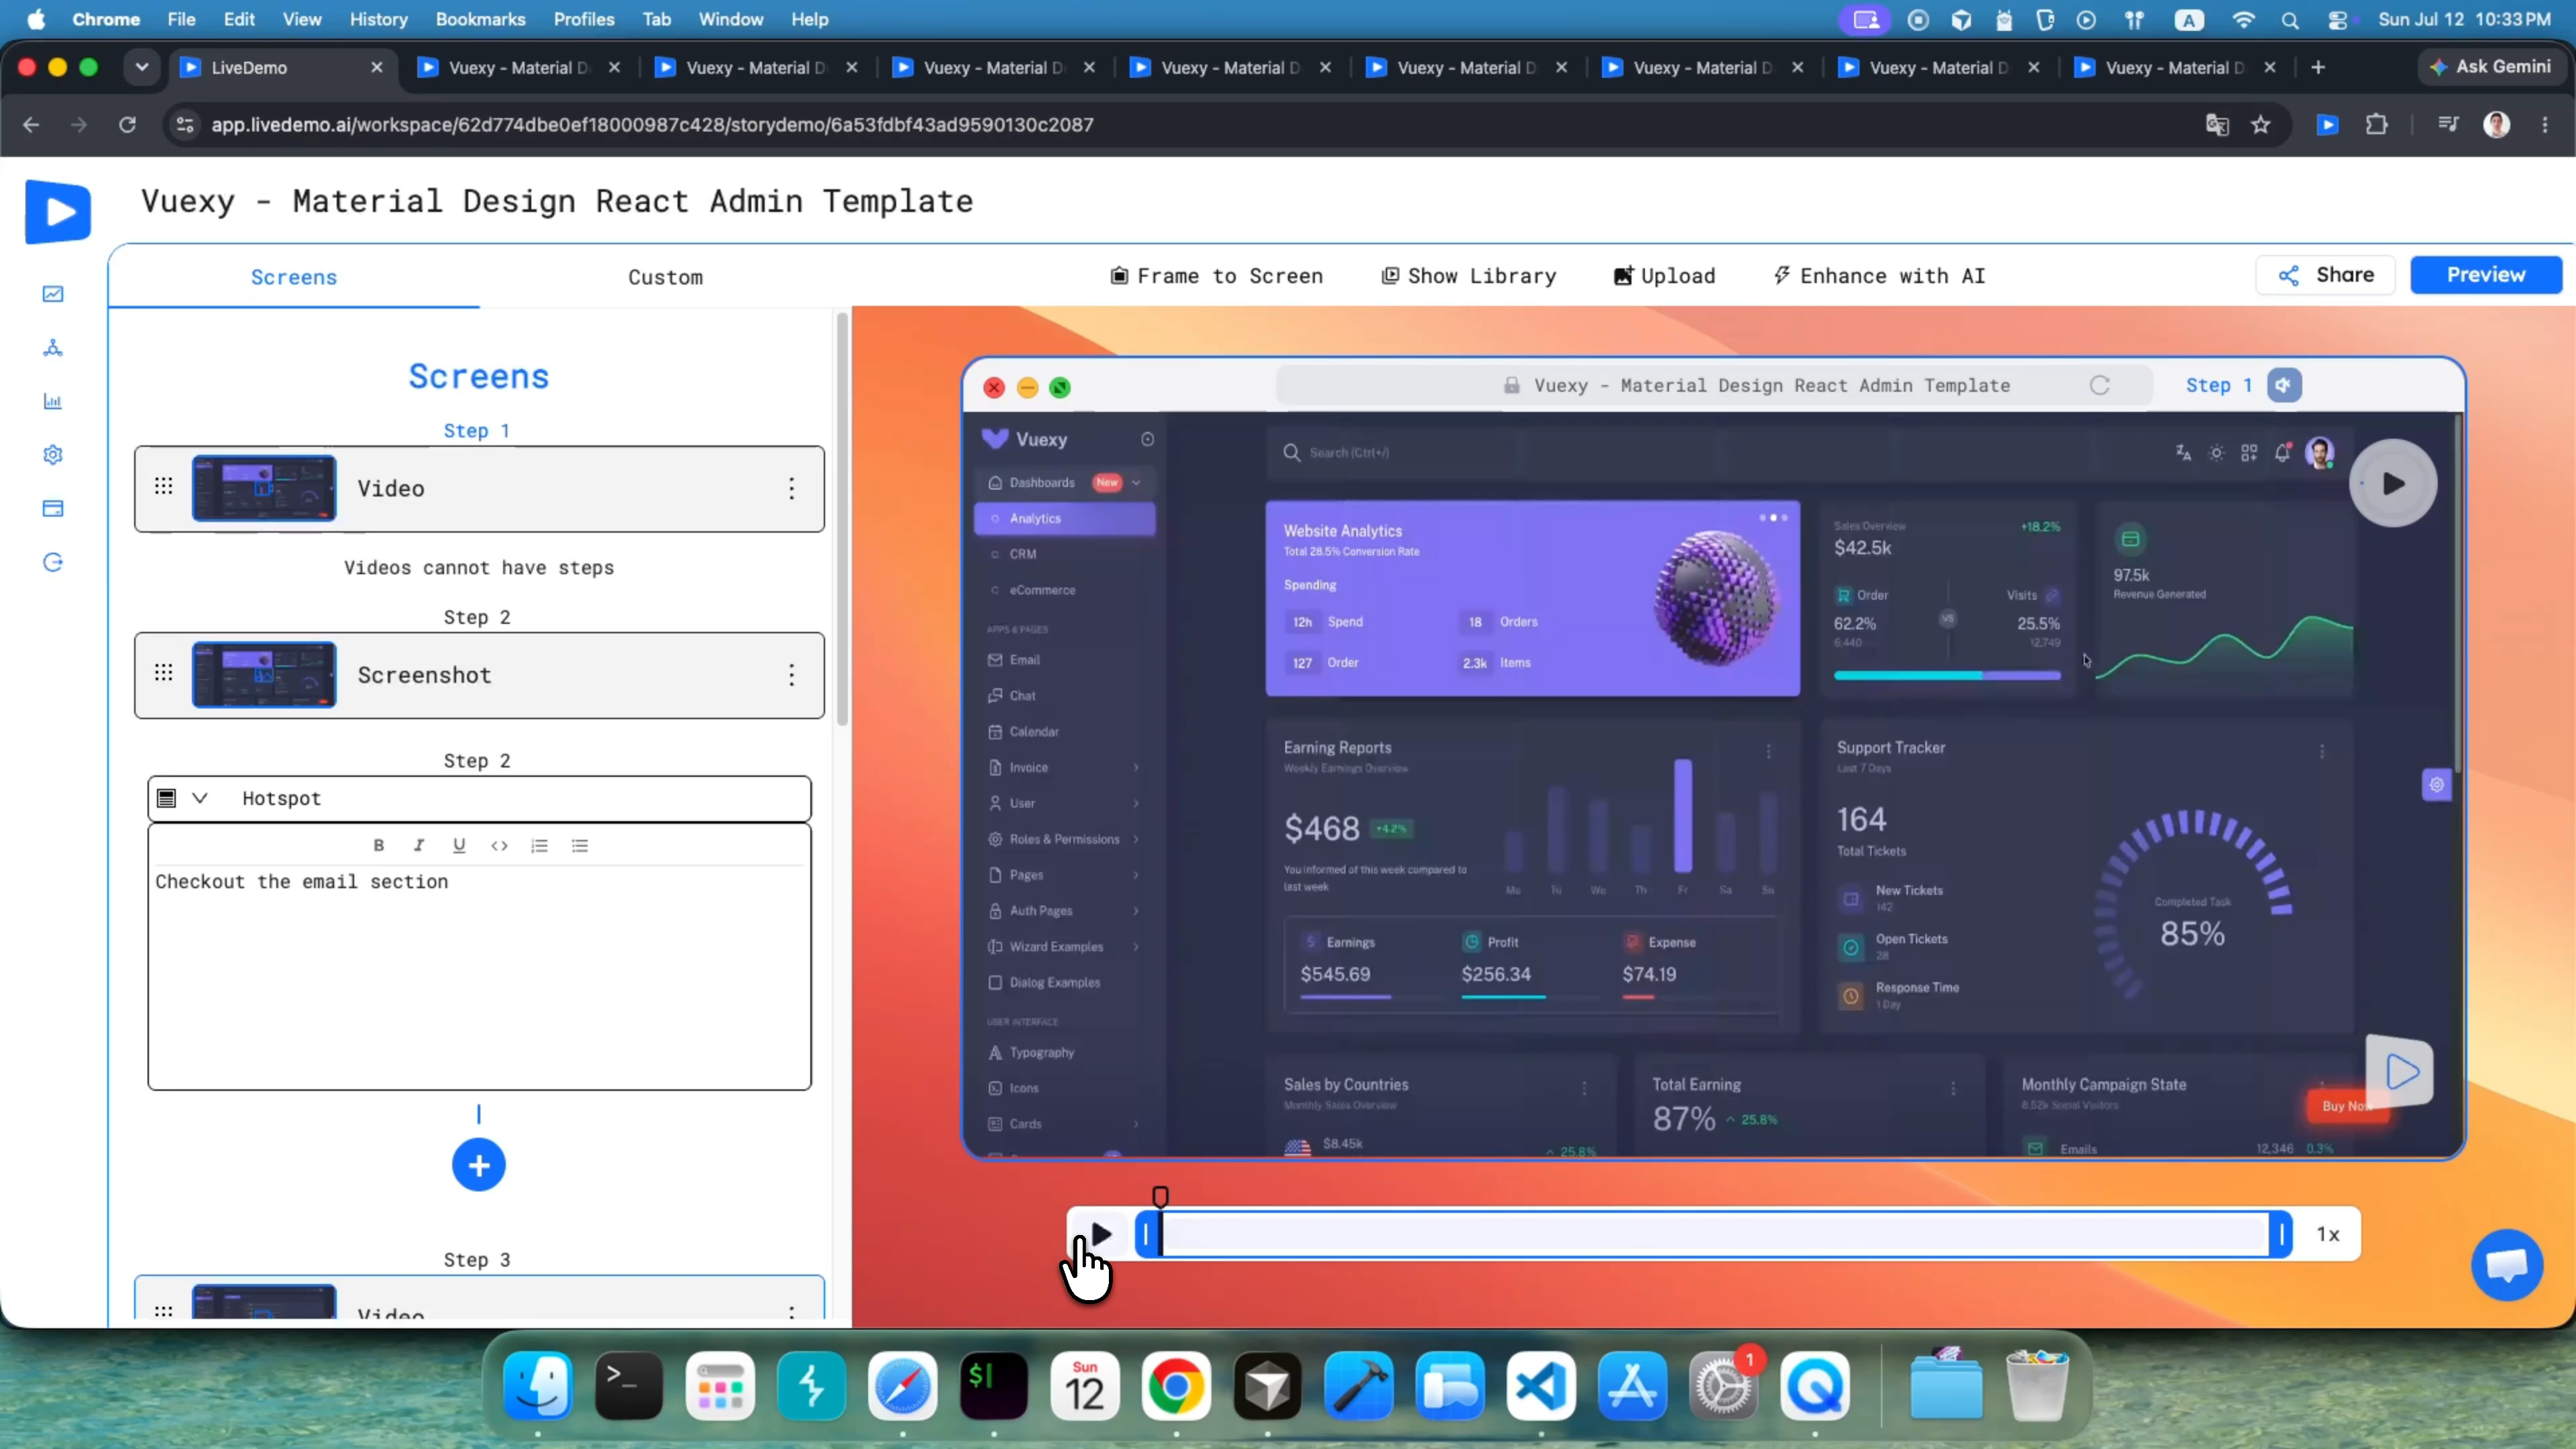
Task: Switch to the Screens tab
Action: coord(294,277)
